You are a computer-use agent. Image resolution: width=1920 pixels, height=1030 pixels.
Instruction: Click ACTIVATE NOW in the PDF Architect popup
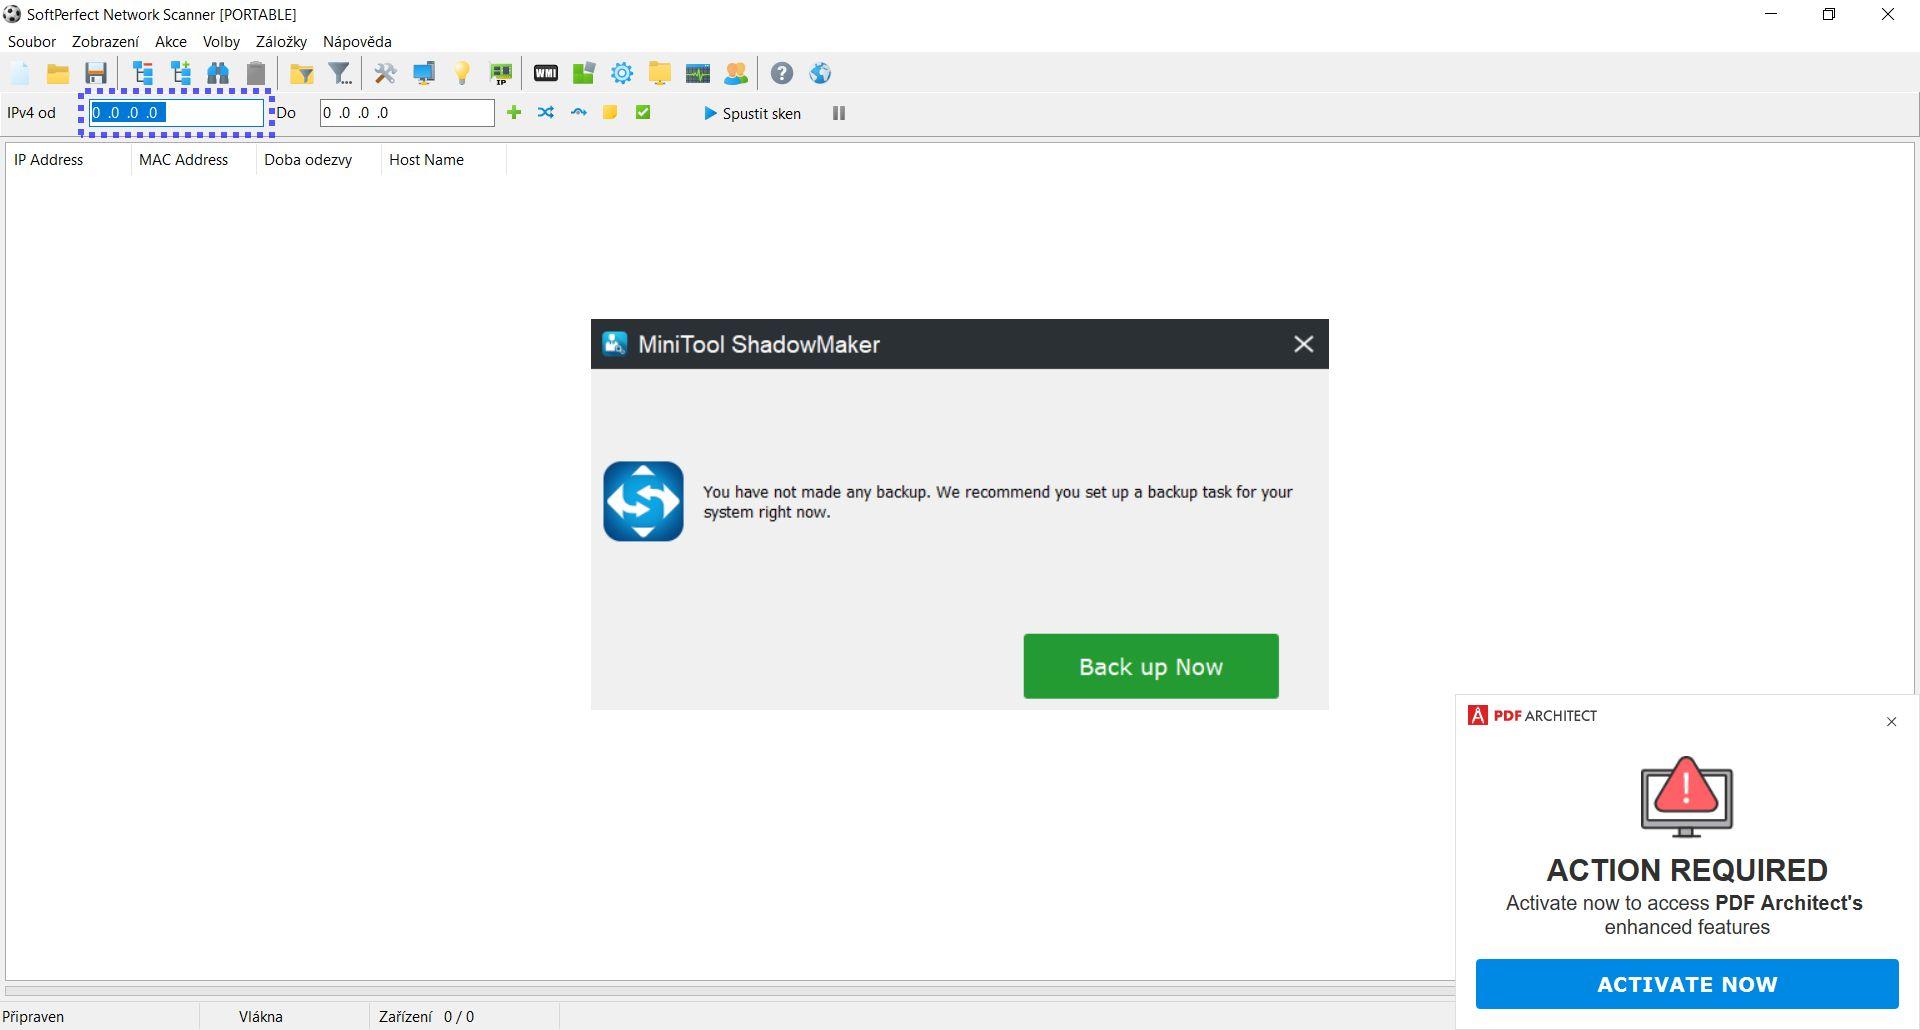point(1687,984)
